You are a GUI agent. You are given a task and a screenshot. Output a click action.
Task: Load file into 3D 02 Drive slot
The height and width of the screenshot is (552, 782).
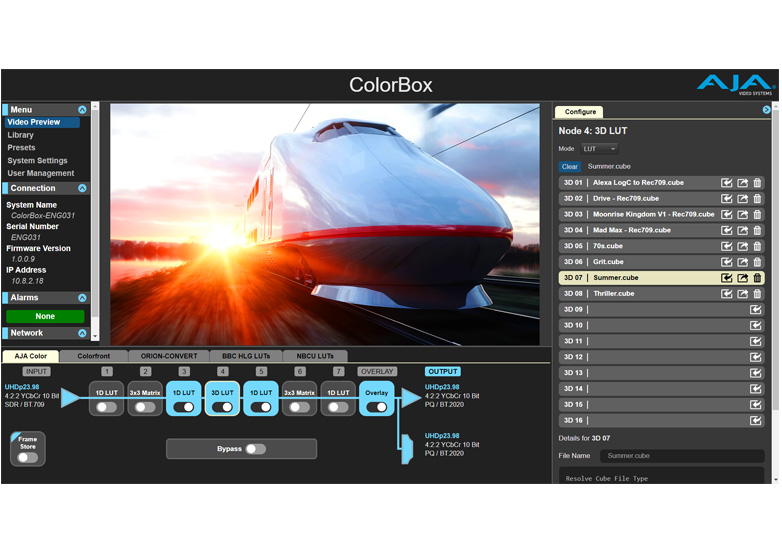pyautogui.click(x=727, y=198)
